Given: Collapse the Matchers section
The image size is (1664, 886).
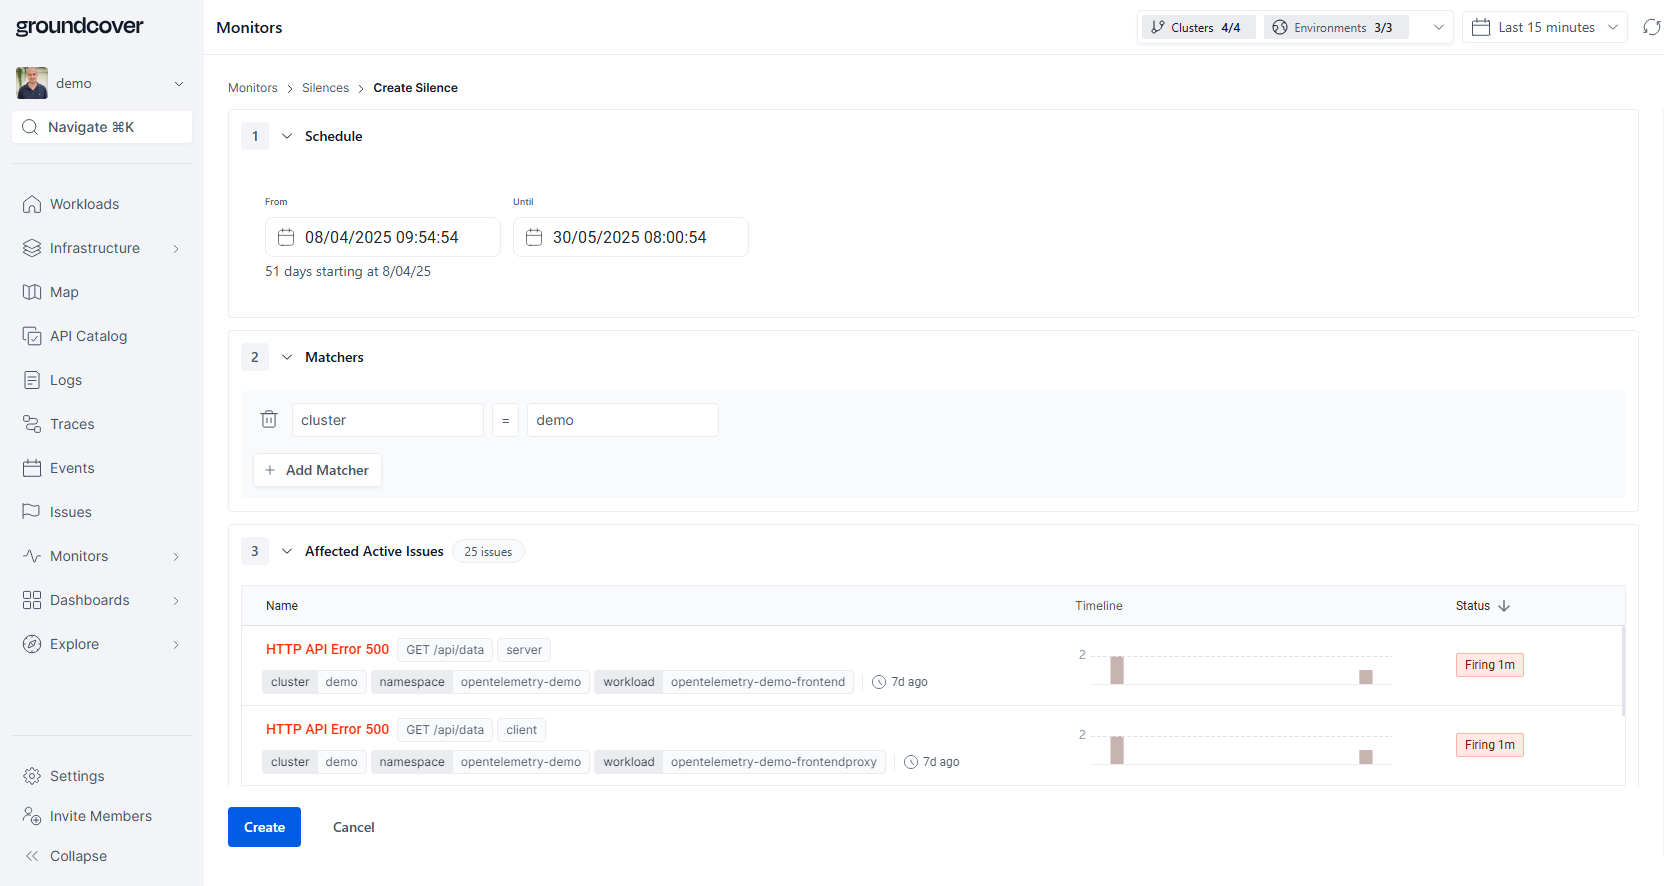Looking at the screenshot, I should coord(287,357).
